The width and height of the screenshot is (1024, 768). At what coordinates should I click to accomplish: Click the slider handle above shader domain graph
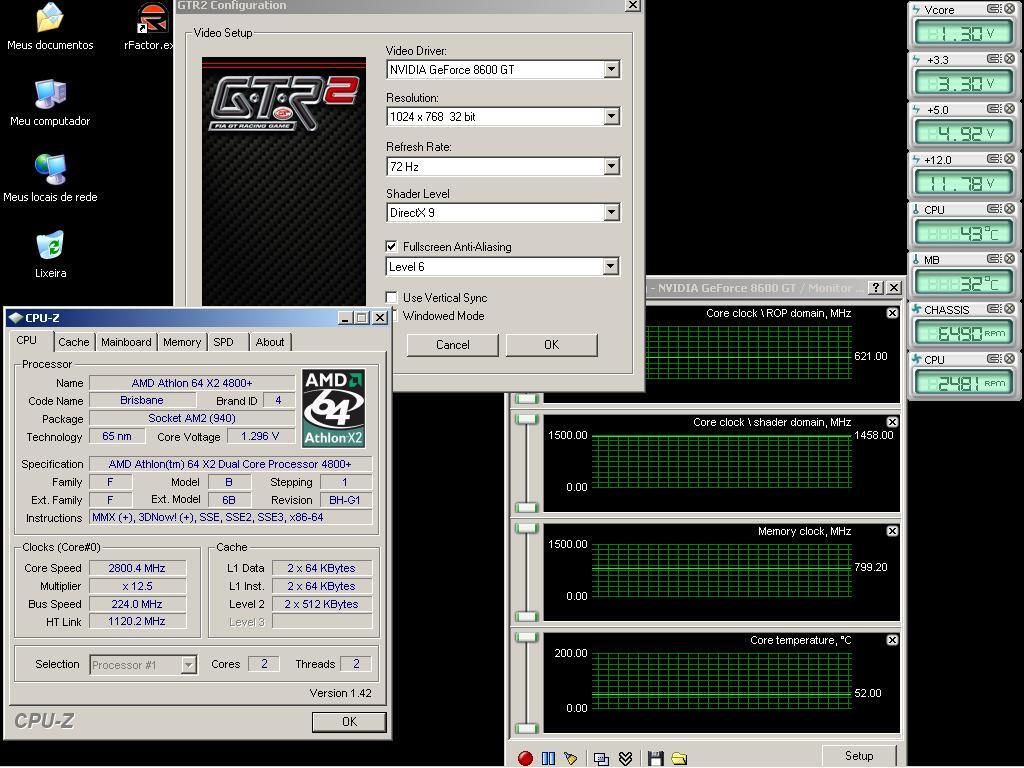point(526,419)
